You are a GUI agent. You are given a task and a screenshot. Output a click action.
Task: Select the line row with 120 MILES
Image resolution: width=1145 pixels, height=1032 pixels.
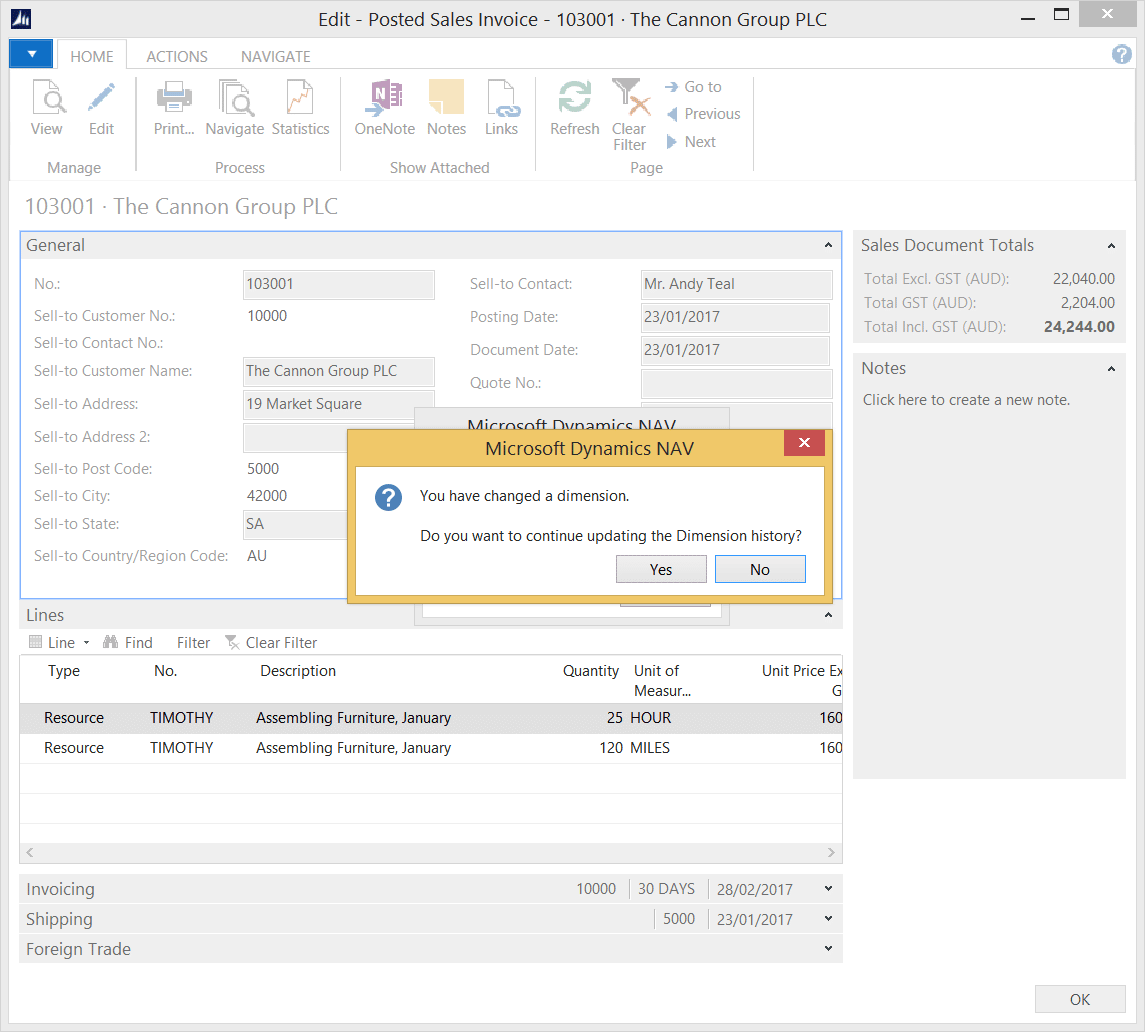pos(431,748)
